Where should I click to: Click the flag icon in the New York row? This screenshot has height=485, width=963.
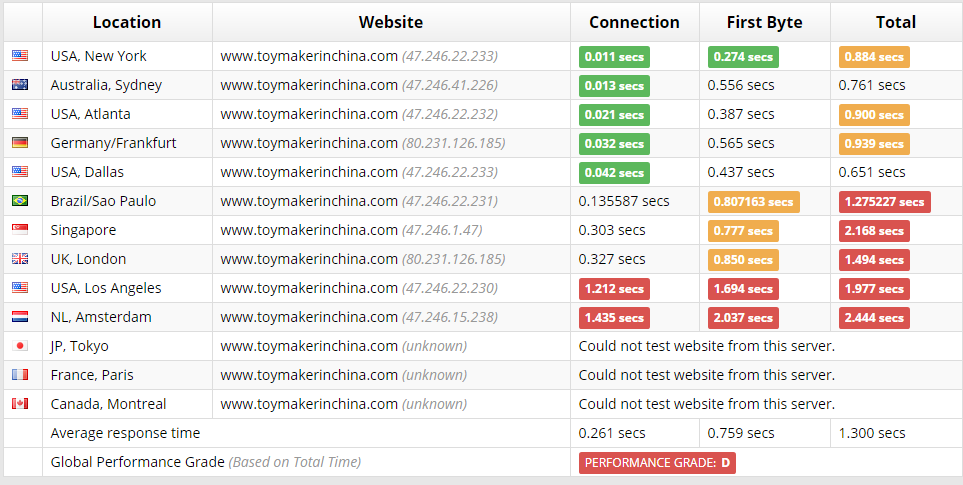pos(20,56)
